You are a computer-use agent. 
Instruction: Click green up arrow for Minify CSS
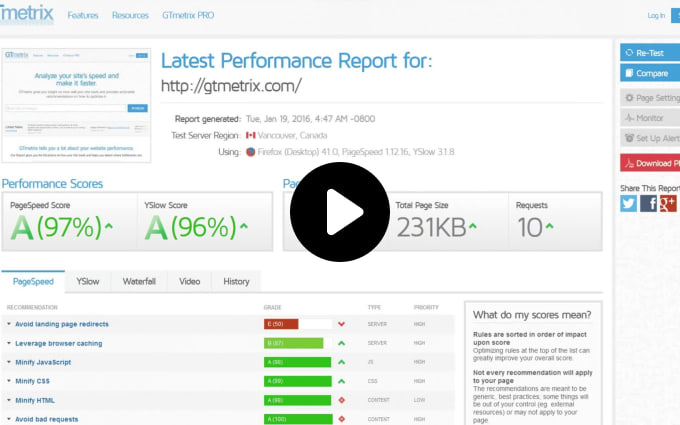[342, 381]
